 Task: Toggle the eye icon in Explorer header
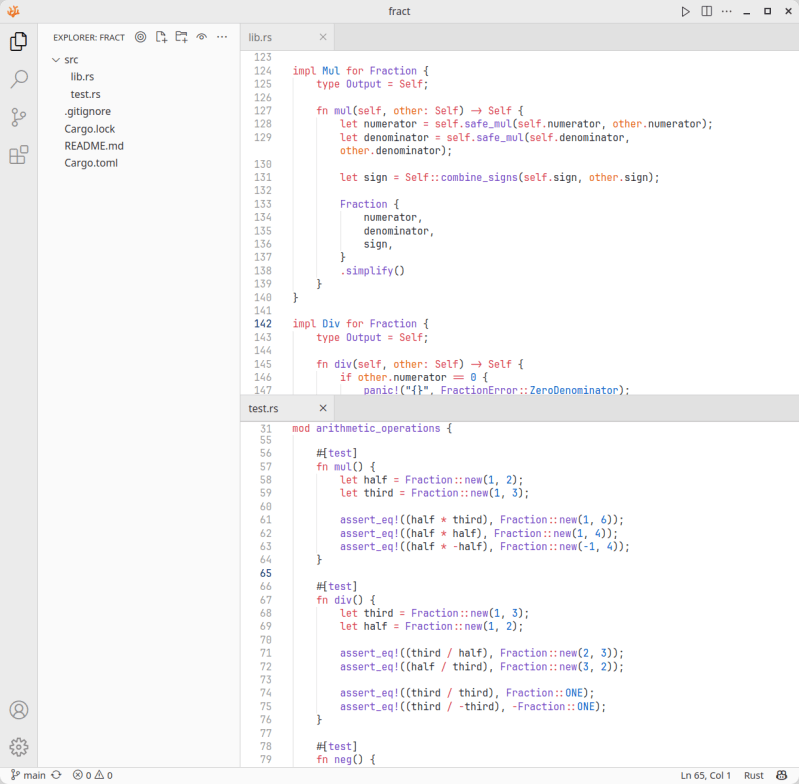coord(202,37)
